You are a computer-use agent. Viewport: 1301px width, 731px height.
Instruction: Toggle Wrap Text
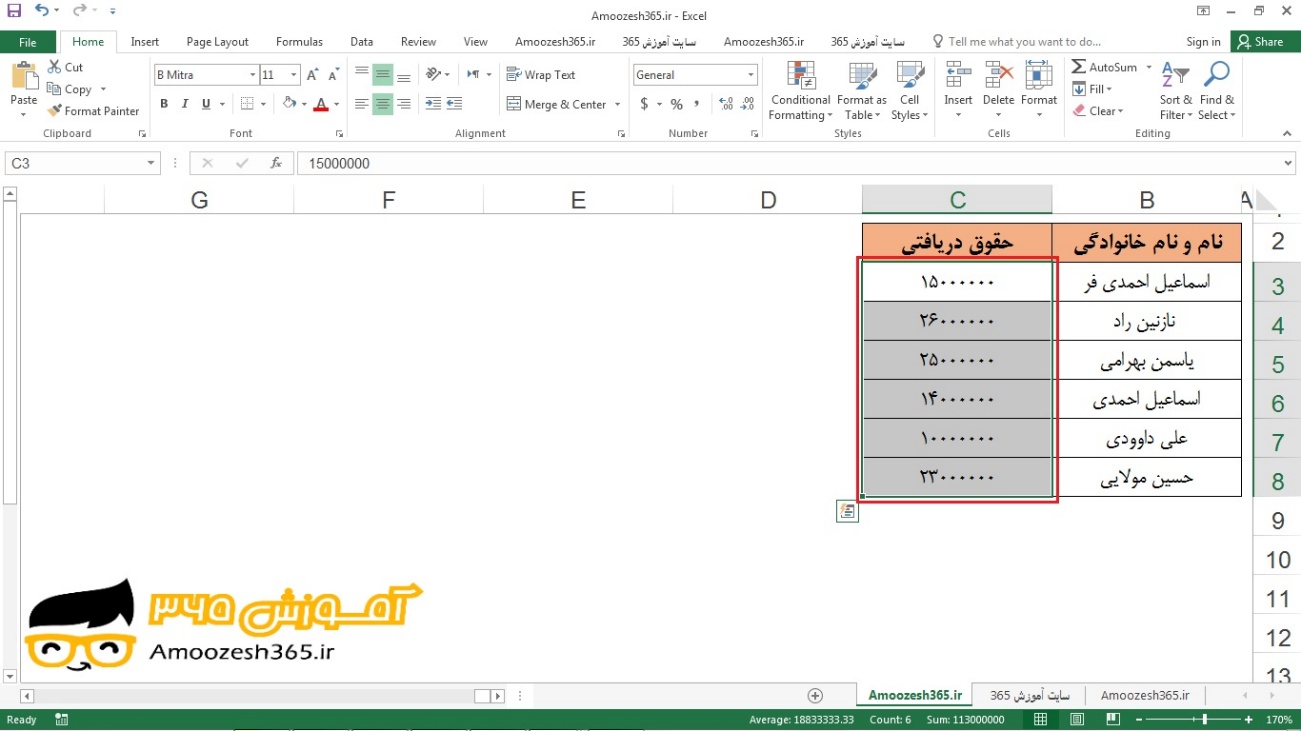(x=541, y=75)
